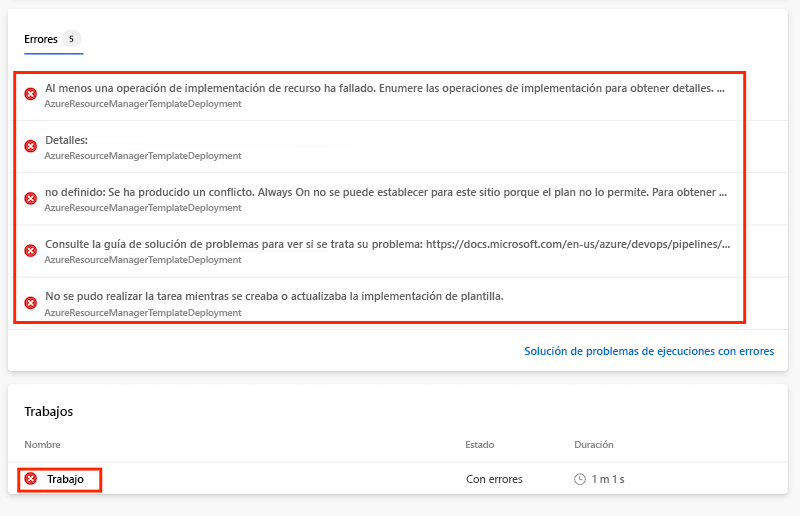Open the Errores tab
The image size is (800, 516).
[x=53, y=39]
